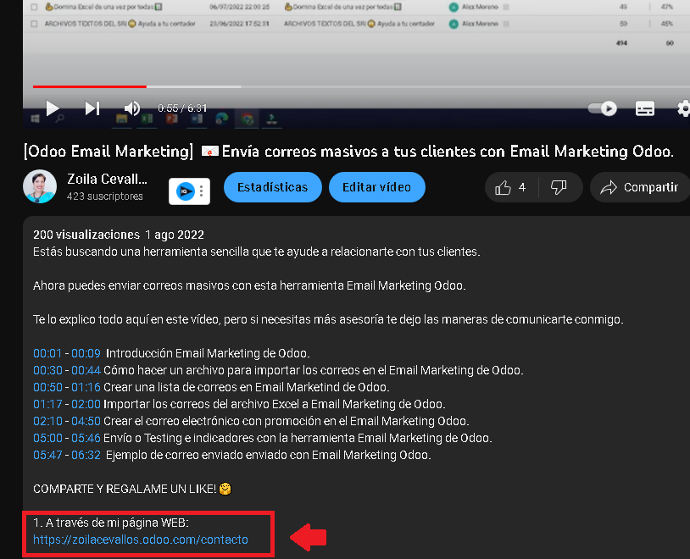
Task: Jump to timestamp 00:44
Action: click(x=86, y=370)
